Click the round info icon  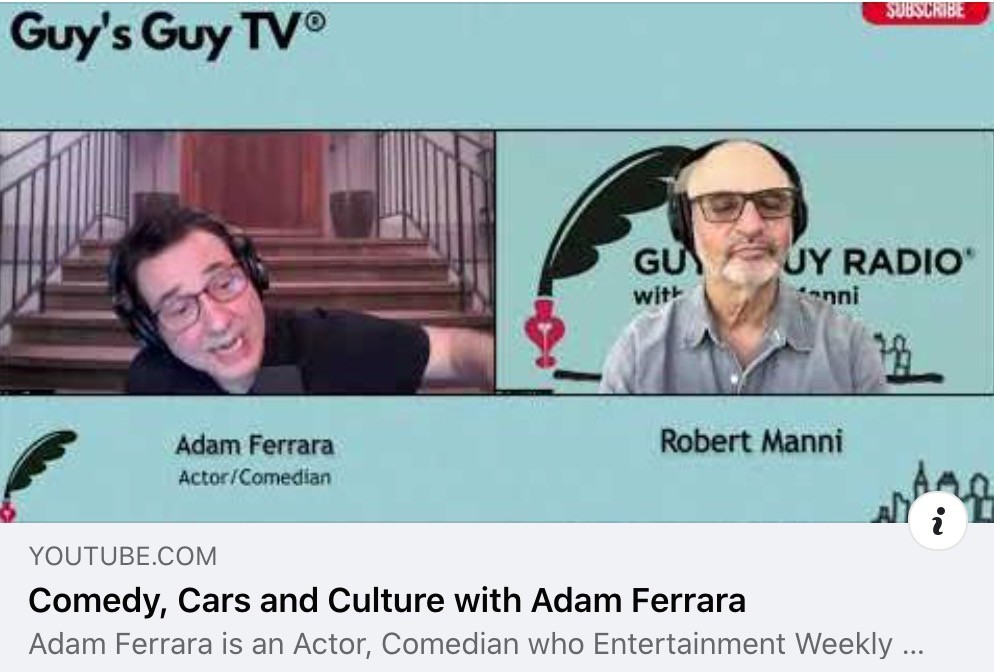pyautogui.click(x=938, y=520)
